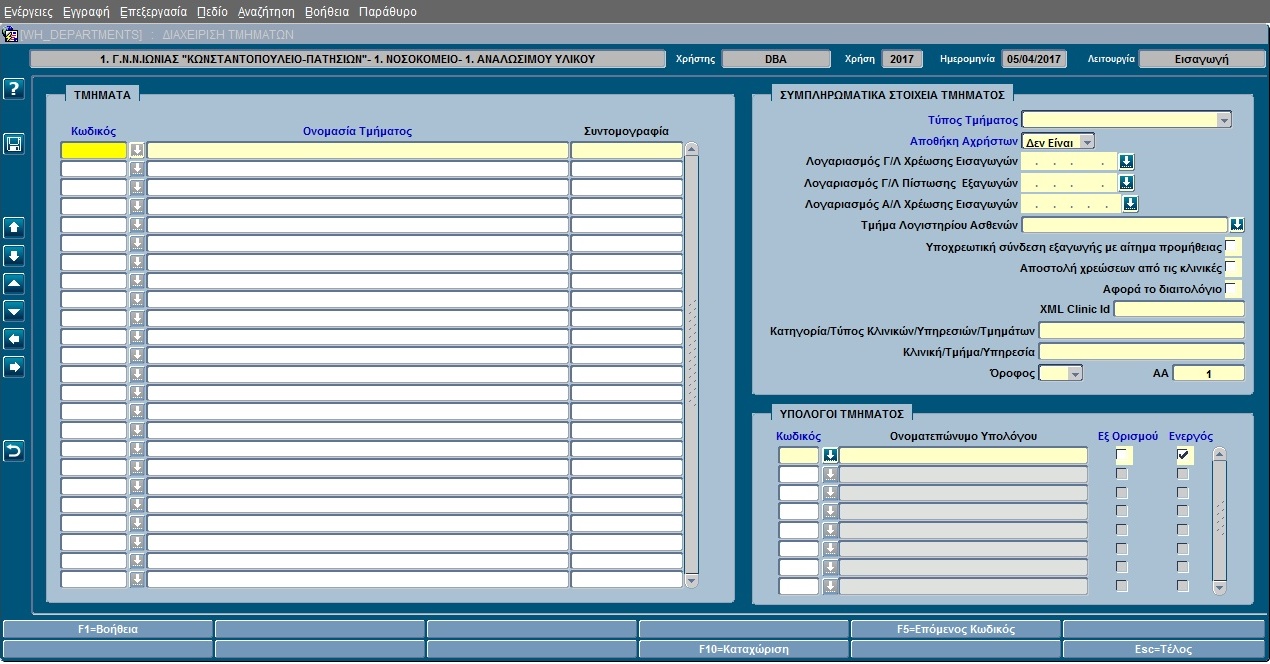Focus Λογαριασμός Γ/Λ Πίστωσης Εξαγωγών account field
Image resolution: width=1270 pixels, height=664 pixels.
(x=1069, y=183)
